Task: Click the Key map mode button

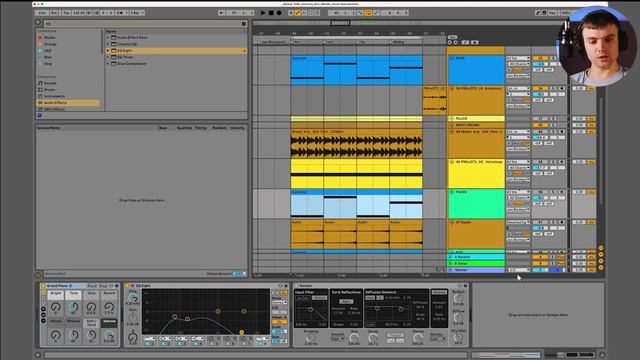Action: (552, 13)
